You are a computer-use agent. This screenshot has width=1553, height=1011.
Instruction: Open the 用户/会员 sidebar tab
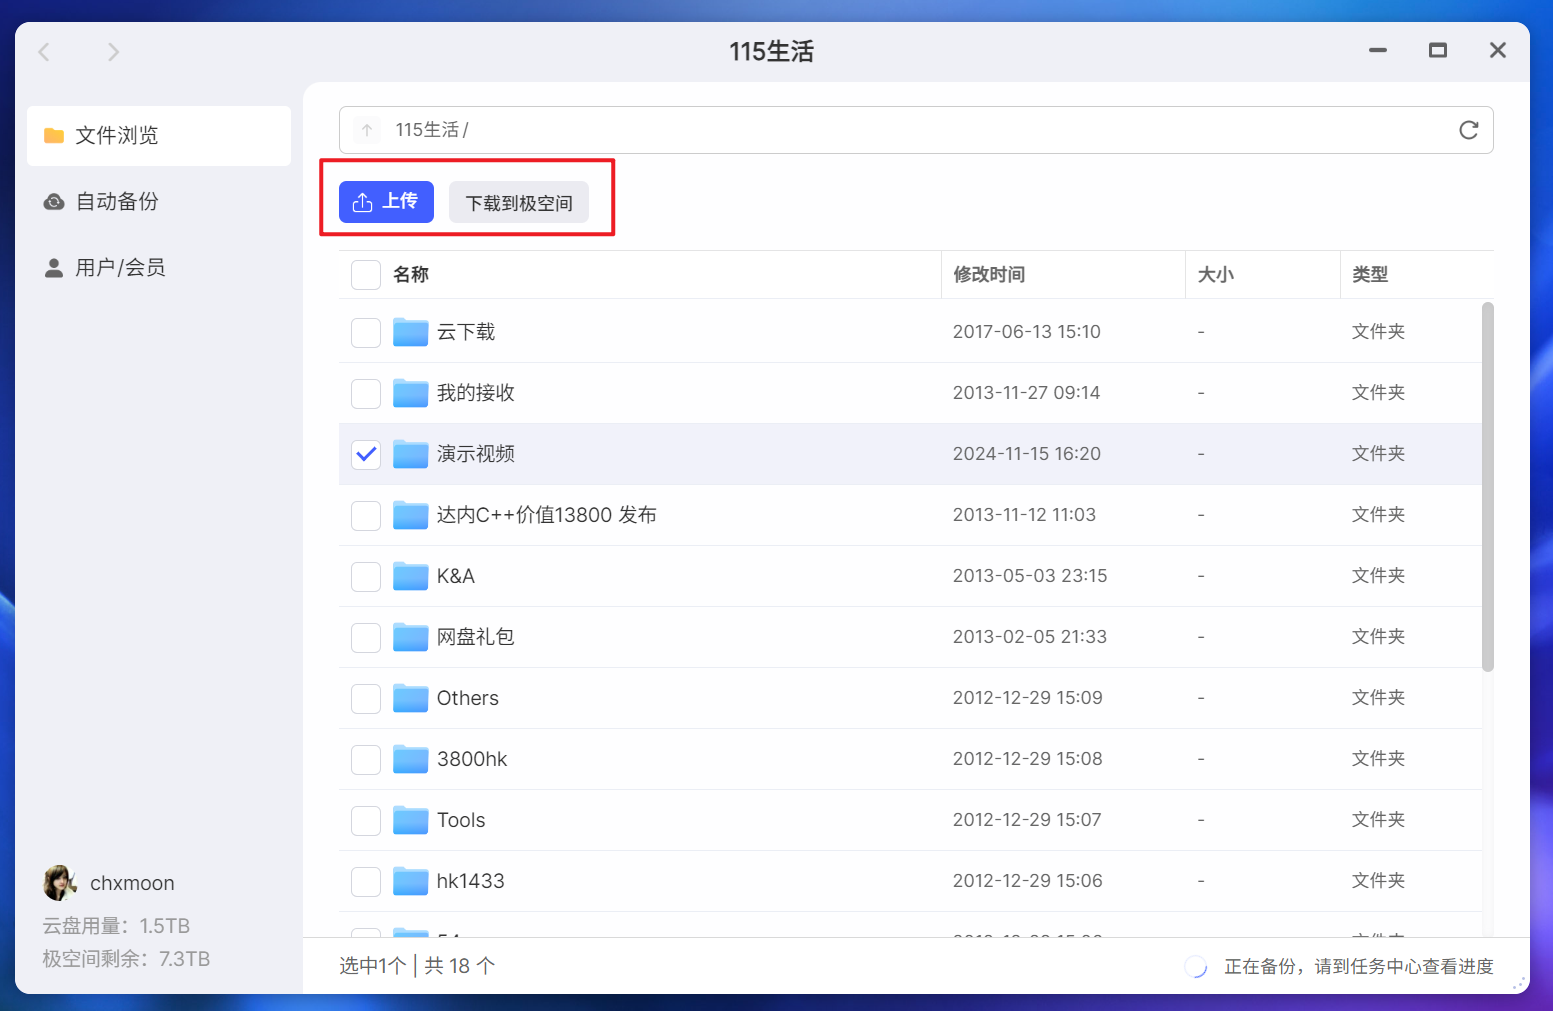point(159,268)
